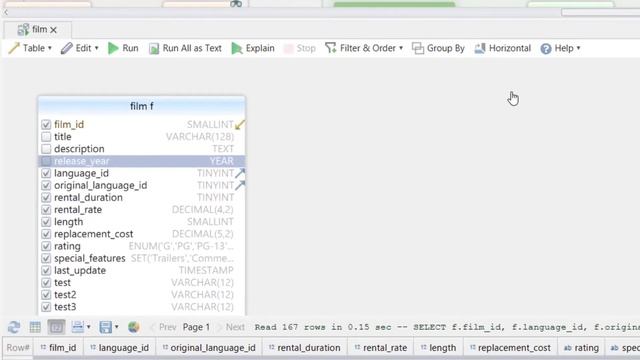The width and height of the screenshot is (640, 360).
Task: Open the print options dropdown arrow
Action: click(x=89, y=327)
